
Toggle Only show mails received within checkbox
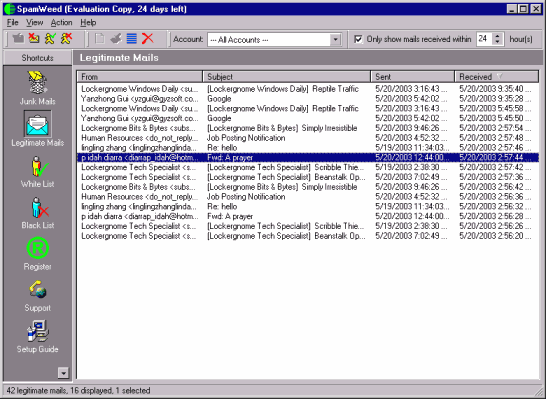click(358, 39)
